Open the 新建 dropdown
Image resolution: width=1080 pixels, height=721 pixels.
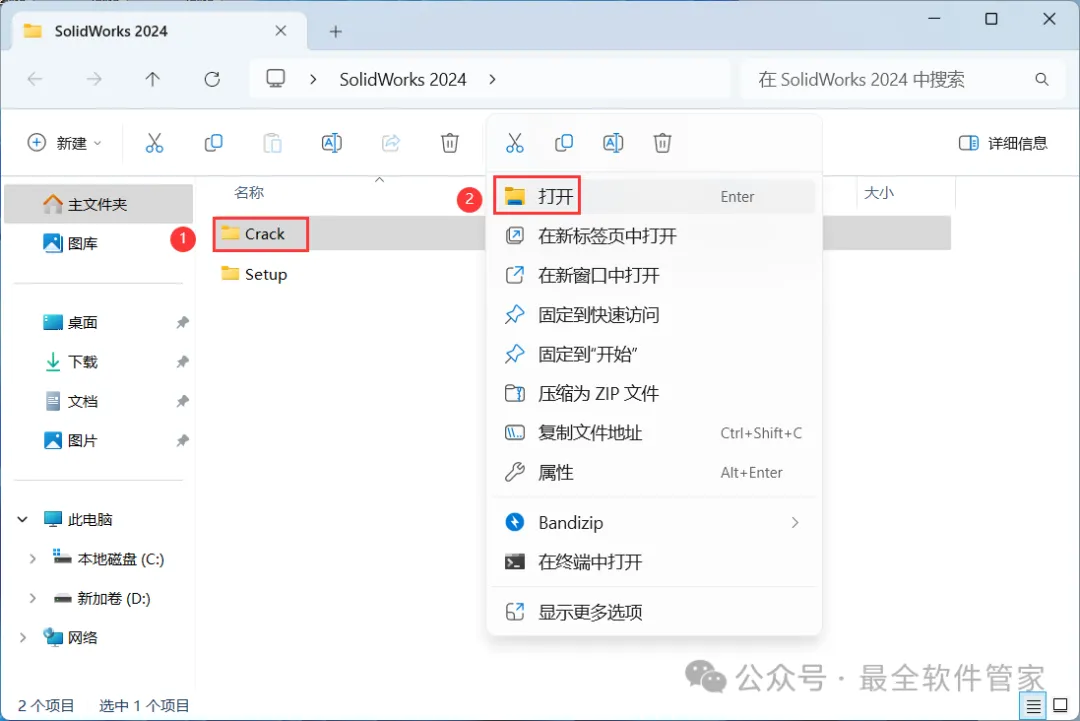[x=64, y=143]
